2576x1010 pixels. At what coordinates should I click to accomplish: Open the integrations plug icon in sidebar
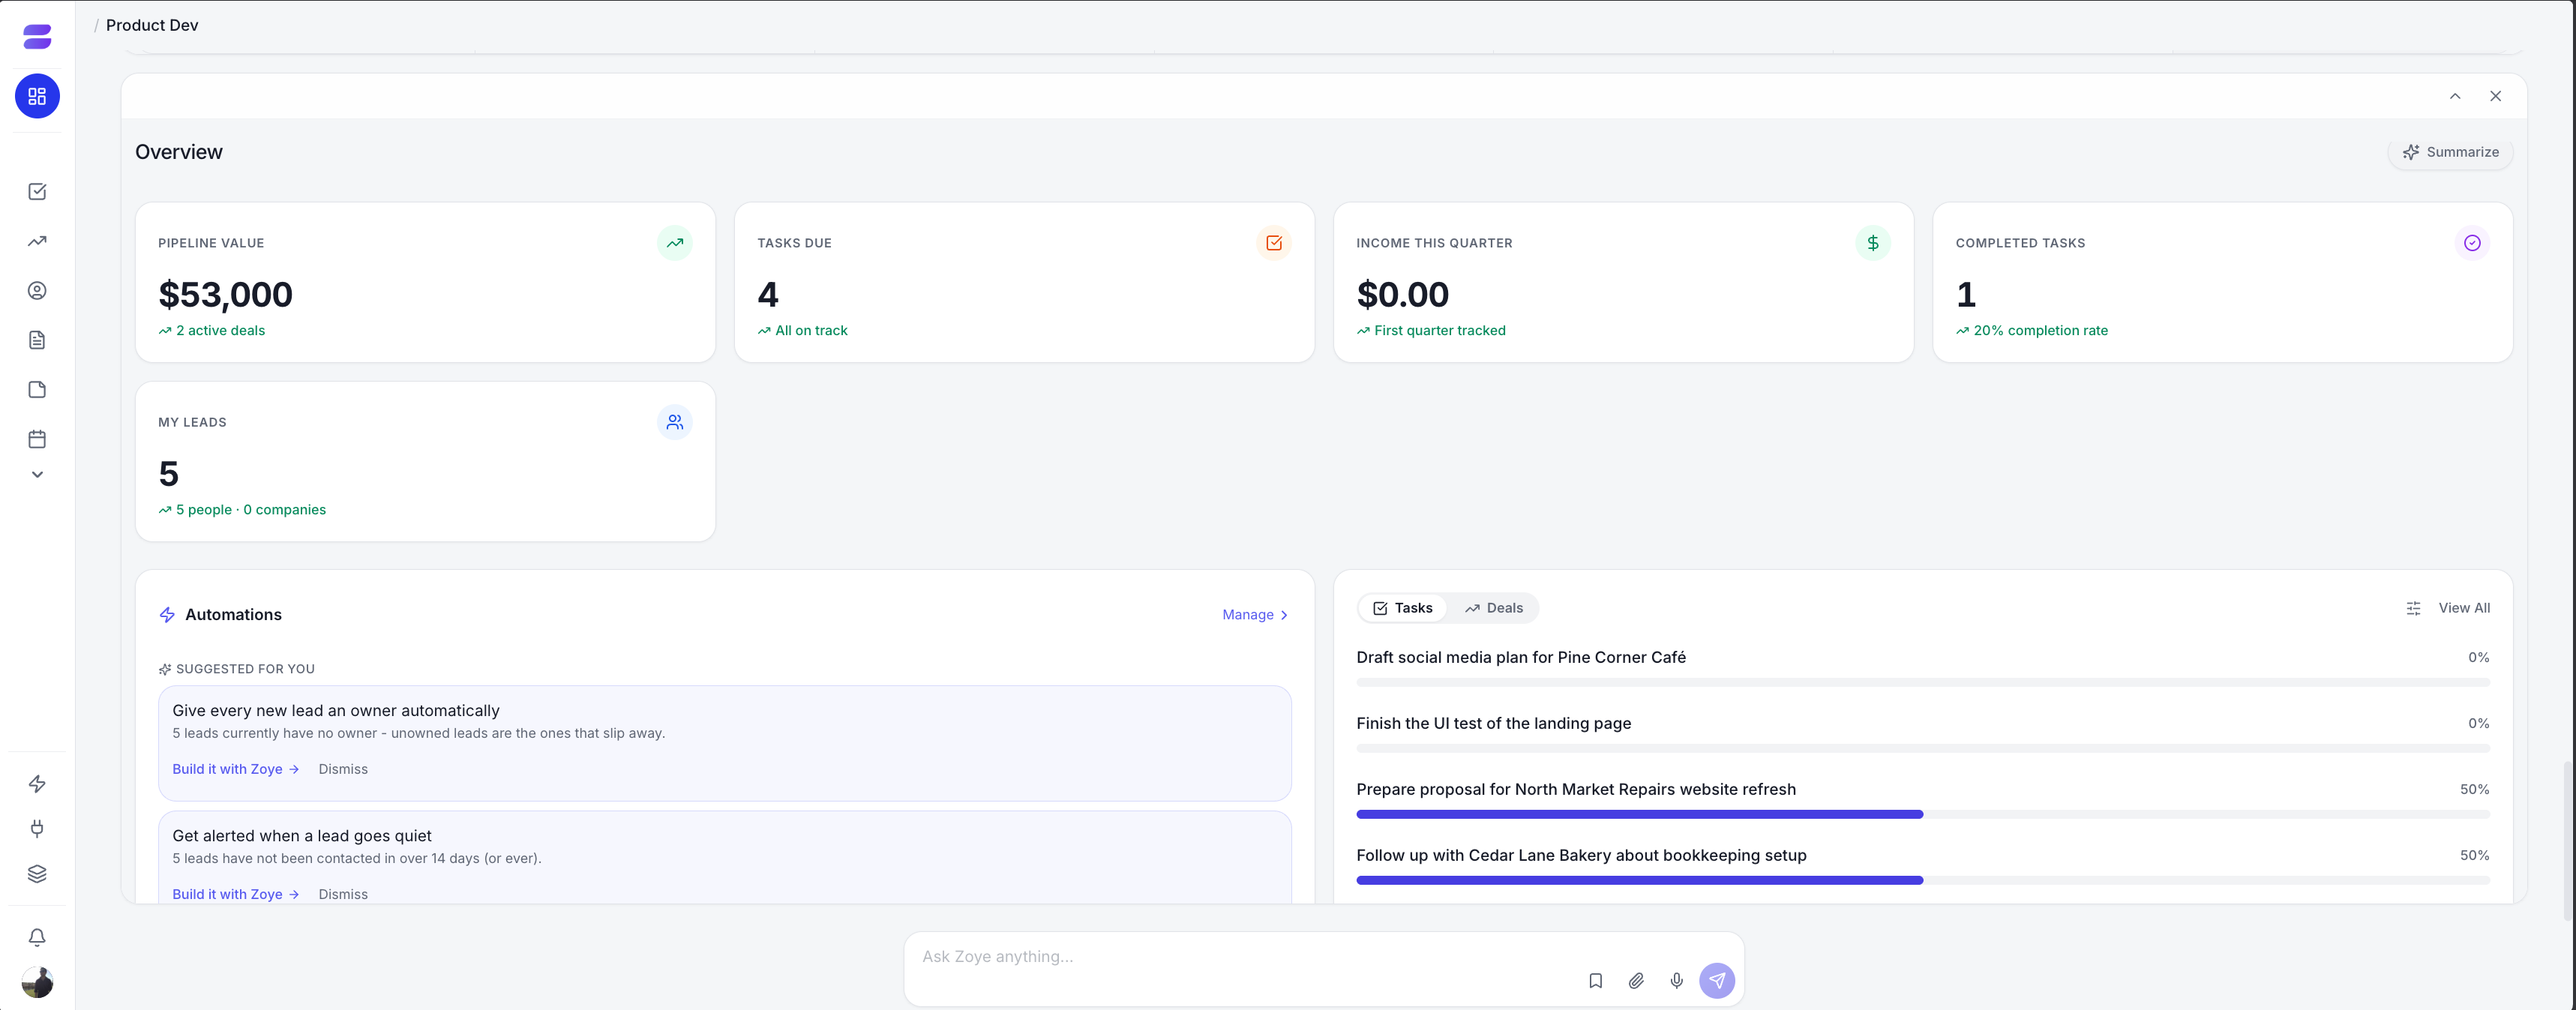coord(37,829)
